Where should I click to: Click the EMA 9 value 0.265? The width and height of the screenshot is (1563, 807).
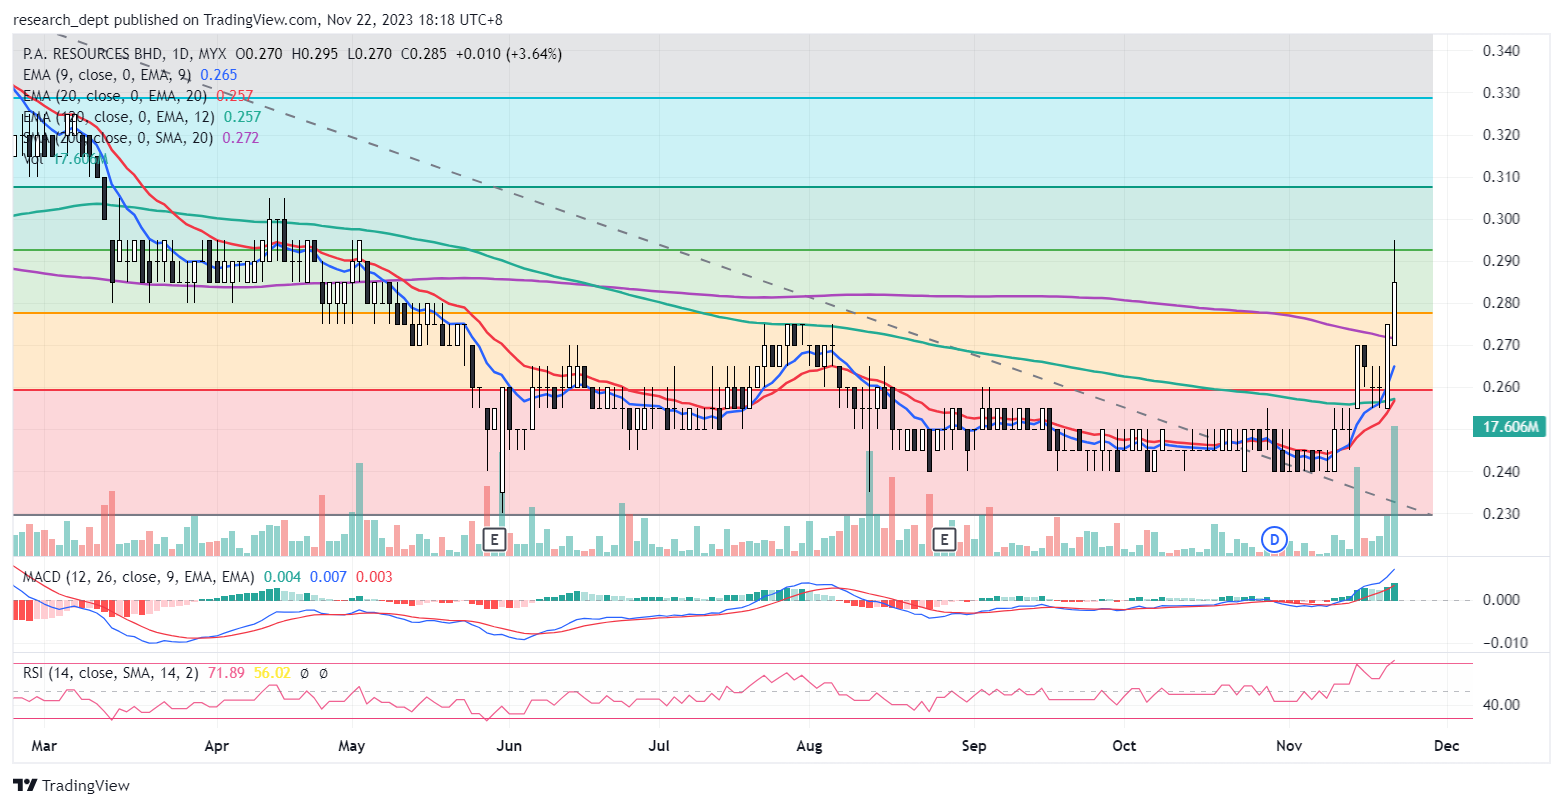pyautogui.click(x=219, y=75)
